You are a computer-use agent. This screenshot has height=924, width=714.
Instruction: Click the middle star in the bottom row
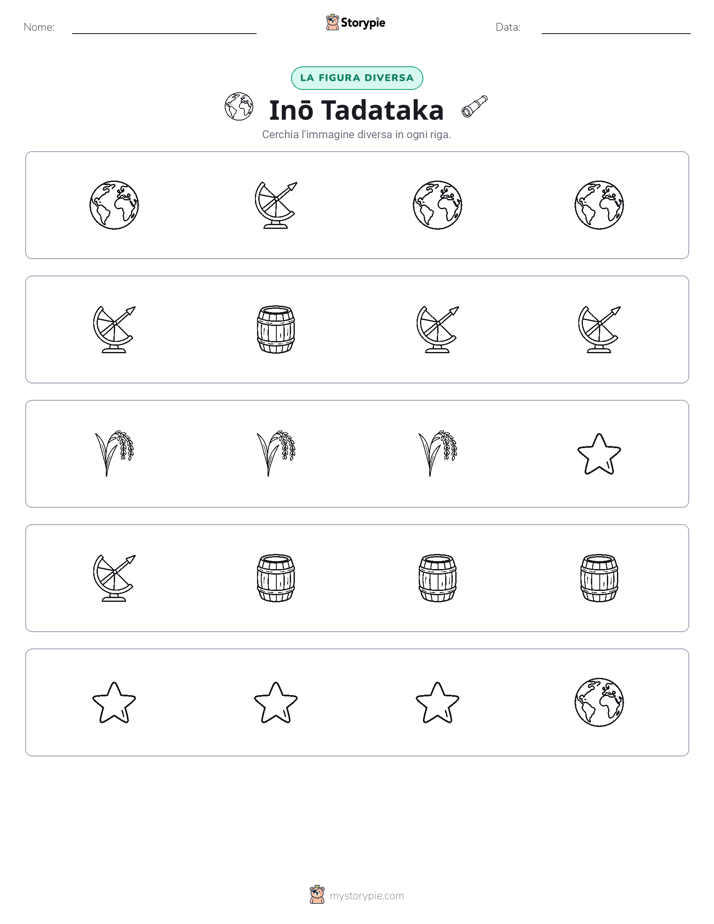click(x=276, y=702)
